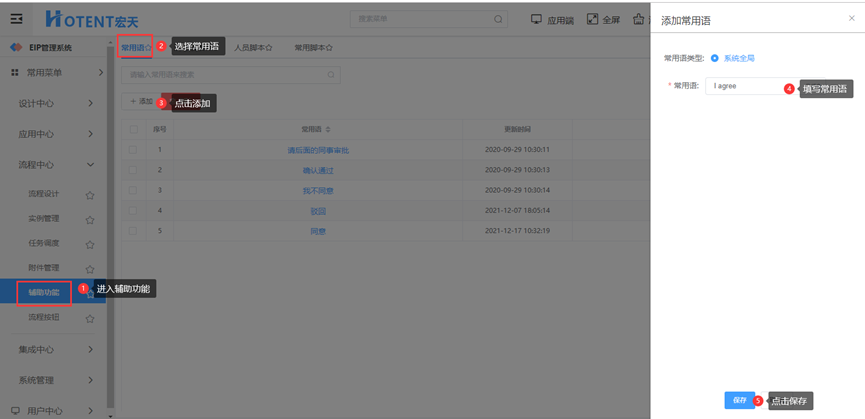This screenshot has height=419, width=865.
Task: Check the checkbox for row 1
Action: coord(133,150)
